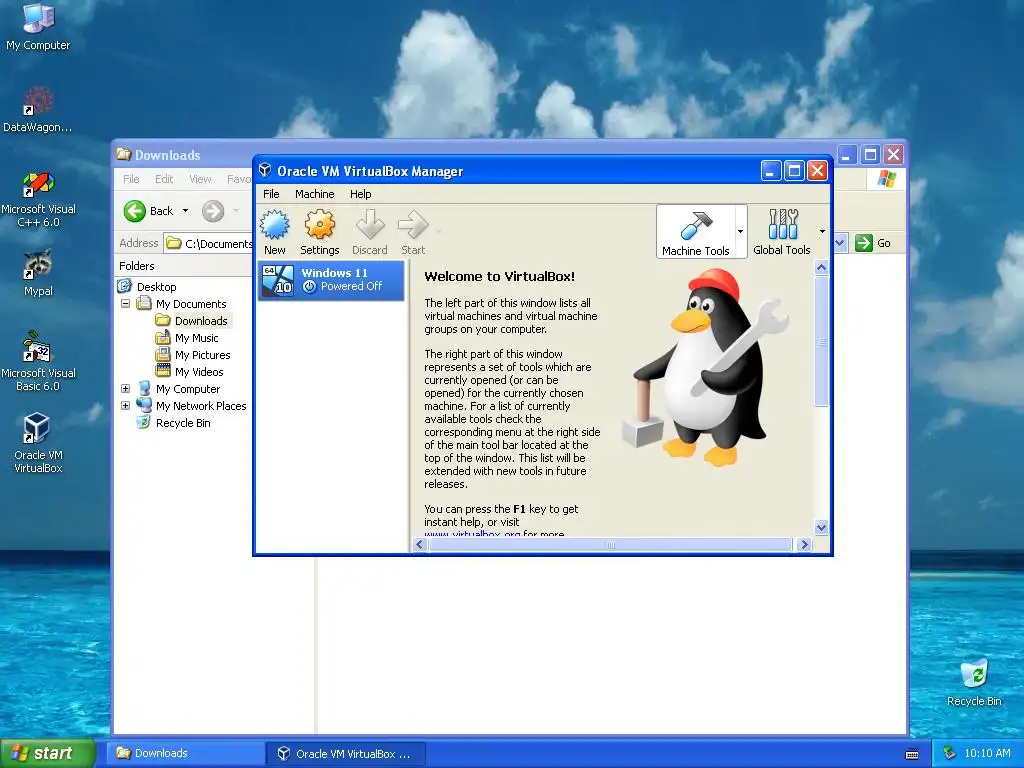1024x768 pixels.
Task: Click Forward arrow in Downloads window
Action: tap(213, 211)
